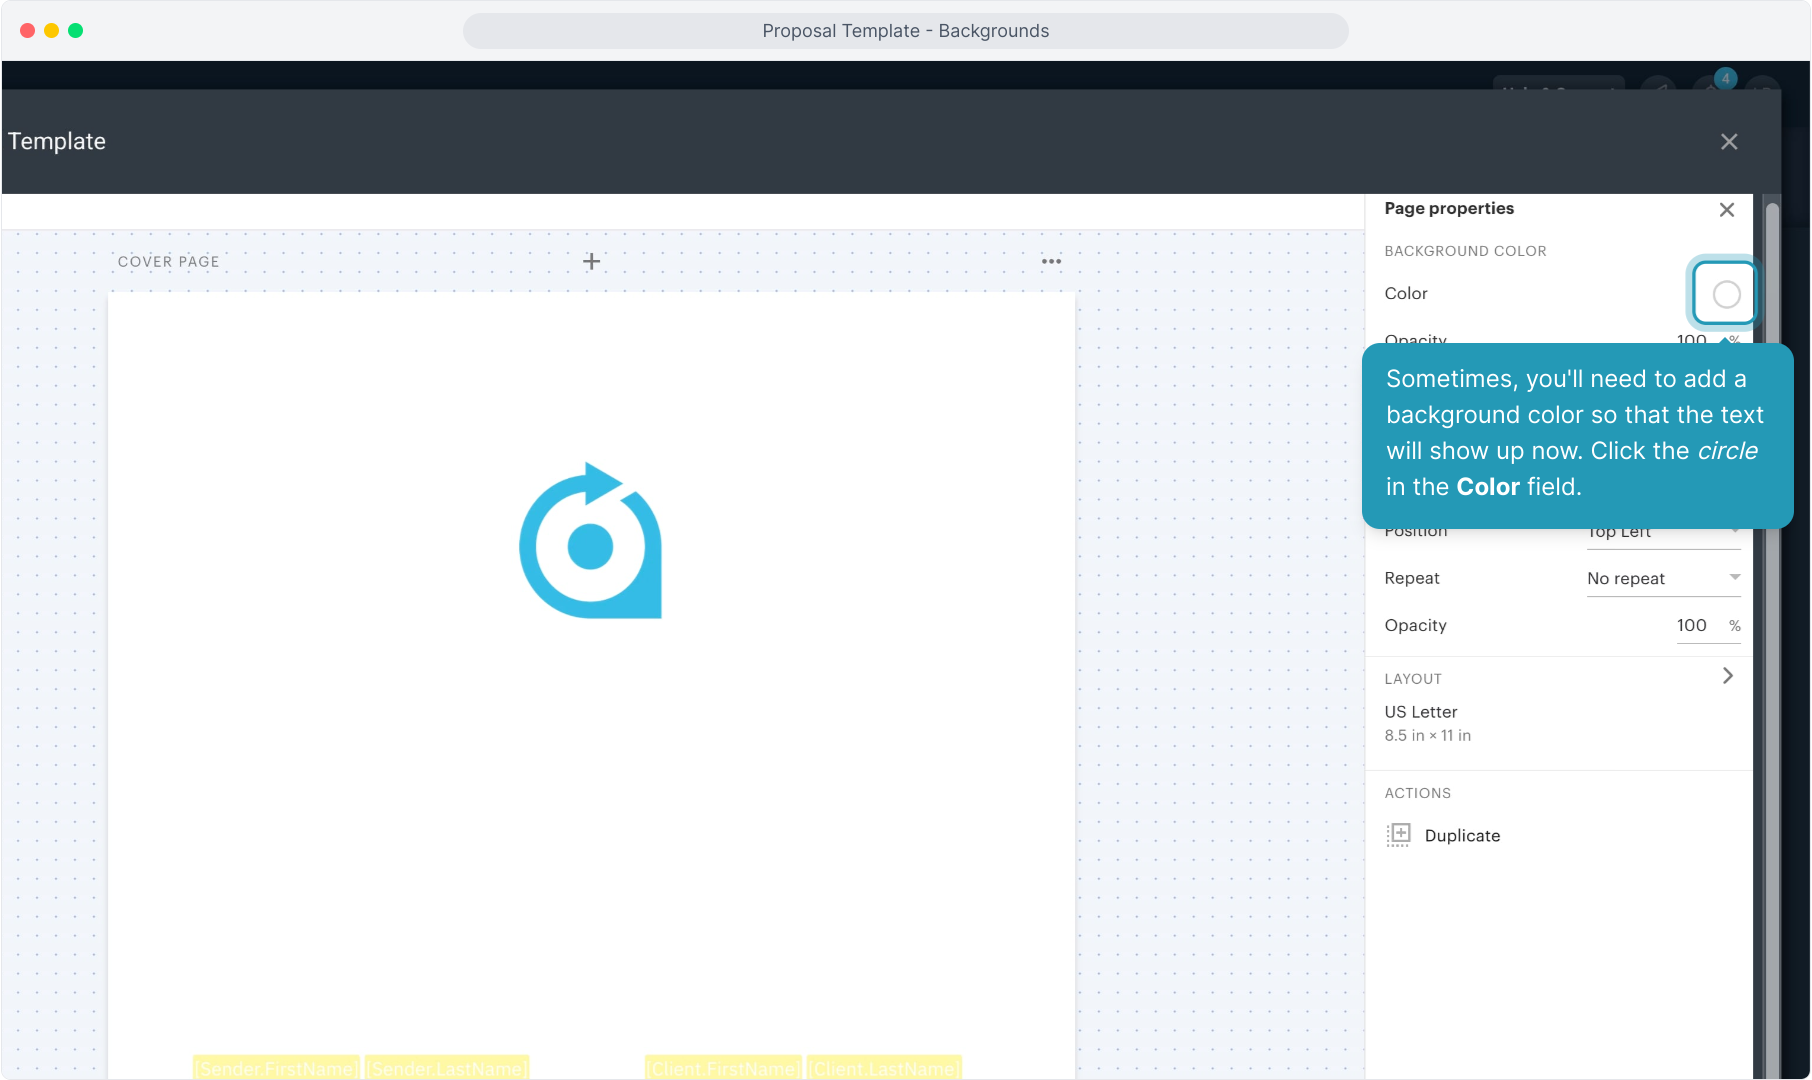Click the Sender.LastName token
Viewport: 1812px width, 1080px height.
tap(447, 1068)
